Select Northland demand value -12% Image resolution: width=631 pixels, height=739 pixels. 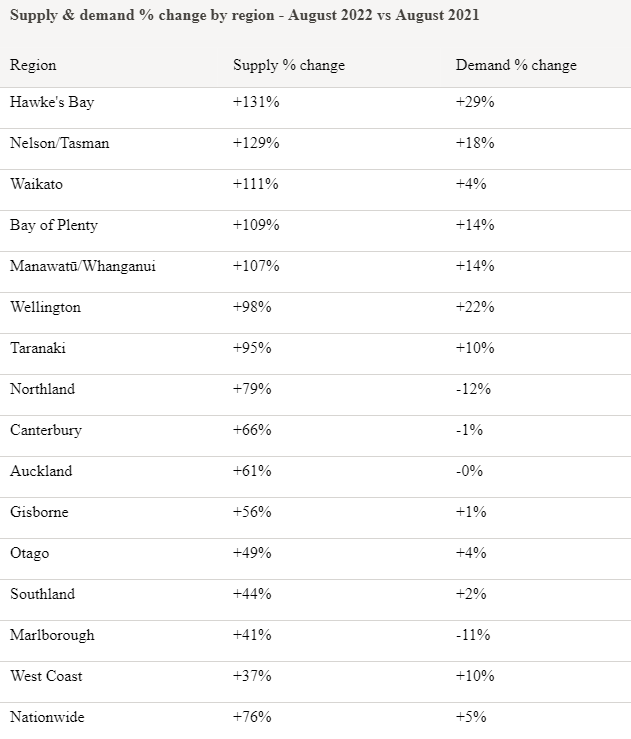click(x=474, y=389)
